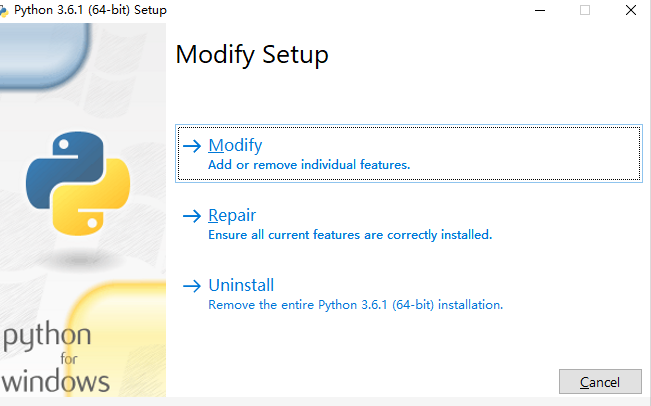Click the arrow icon beside Uninstall
Image resolution: width=651 pixels, height=406 pixels.
[x=192, y=286]
